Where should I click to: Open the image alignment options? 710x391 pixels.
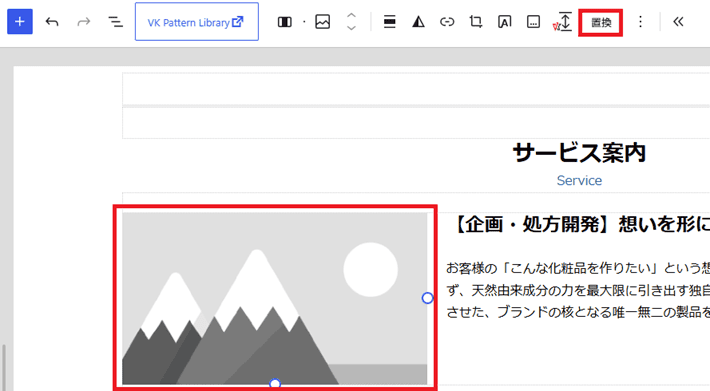click(389, 22)
